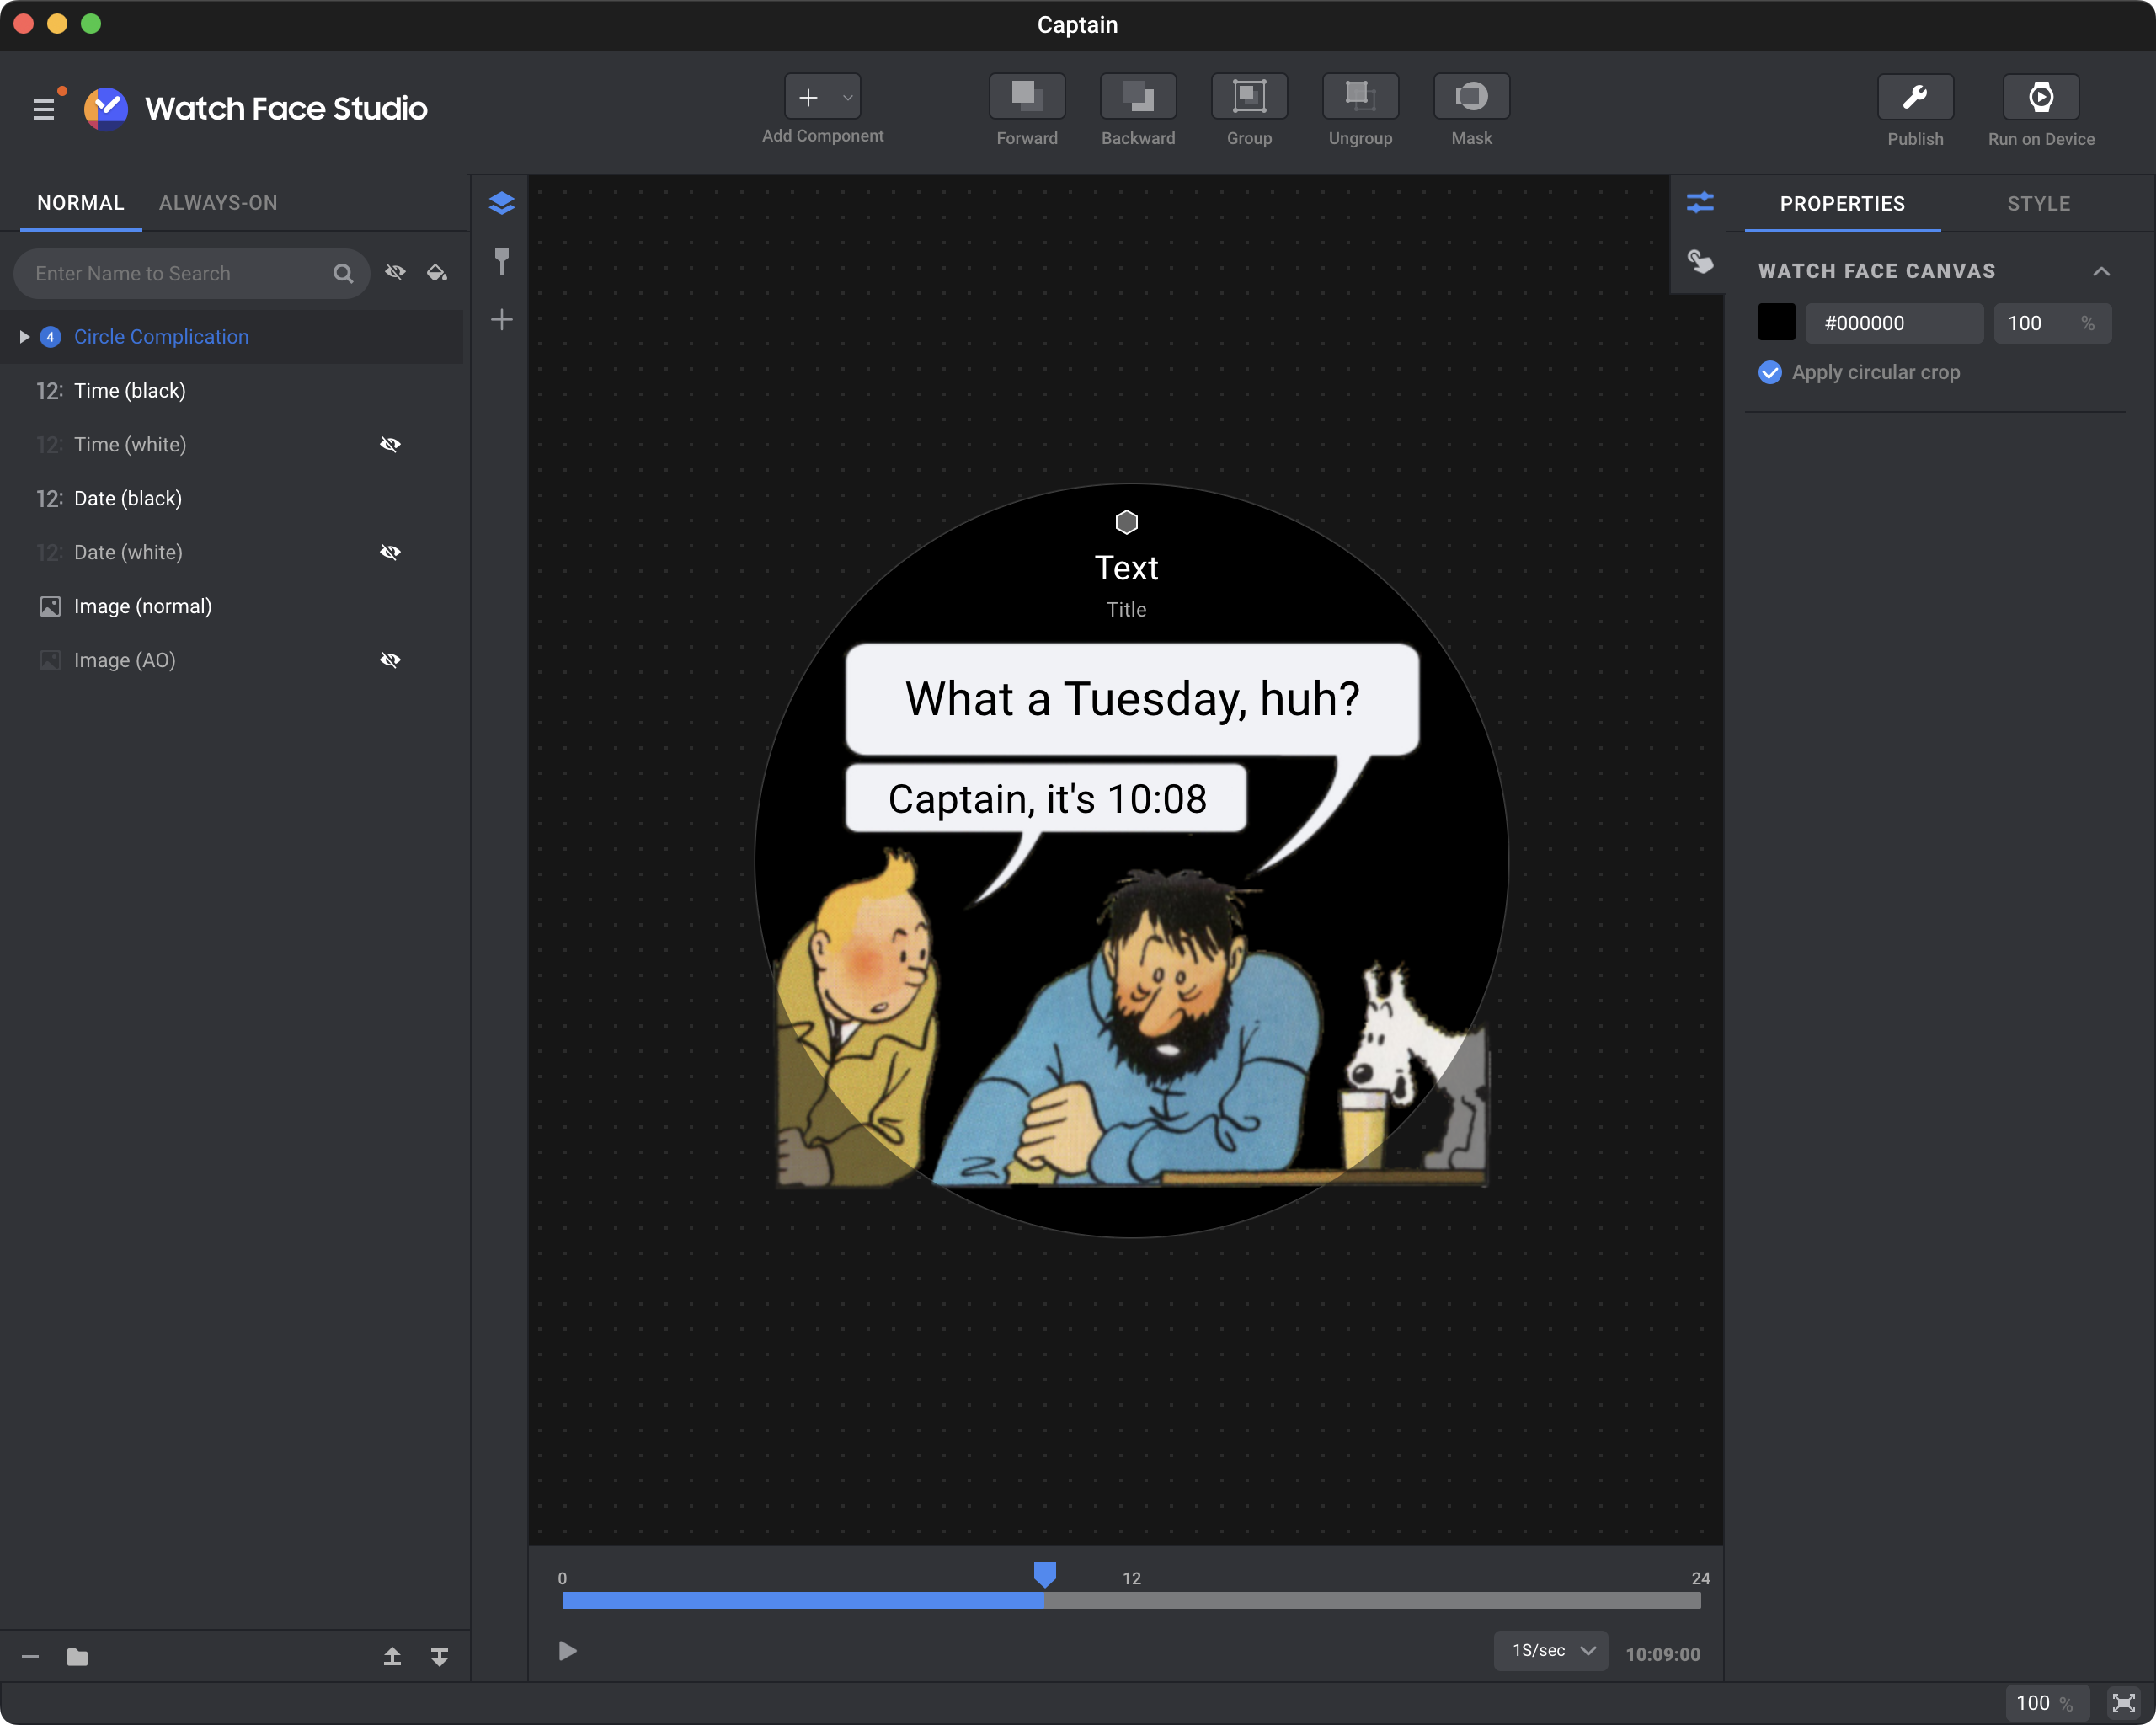
Task: Collapse the Watch Face Canvas section
Action: (2101, 272)
